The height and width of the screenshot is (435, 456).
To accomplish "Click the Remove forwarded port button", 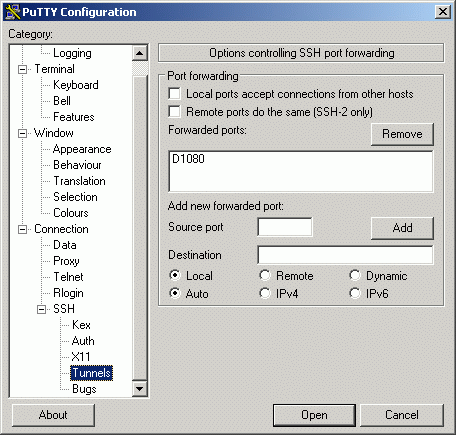I will point(402,134).
